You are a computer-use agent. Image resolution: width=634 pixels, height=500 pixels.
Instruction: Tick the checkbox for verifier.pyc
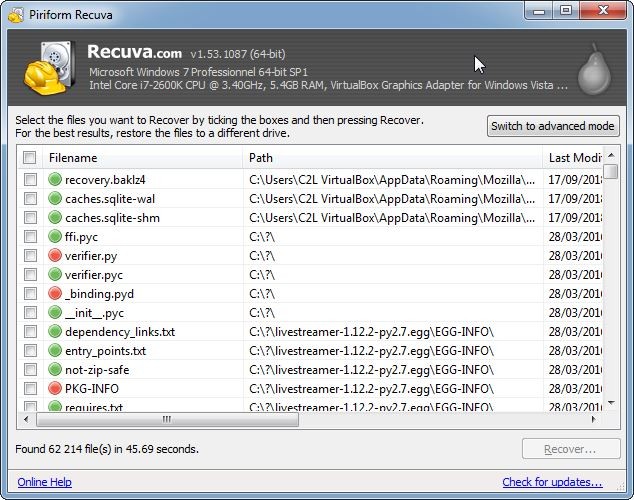coord(30,274)
